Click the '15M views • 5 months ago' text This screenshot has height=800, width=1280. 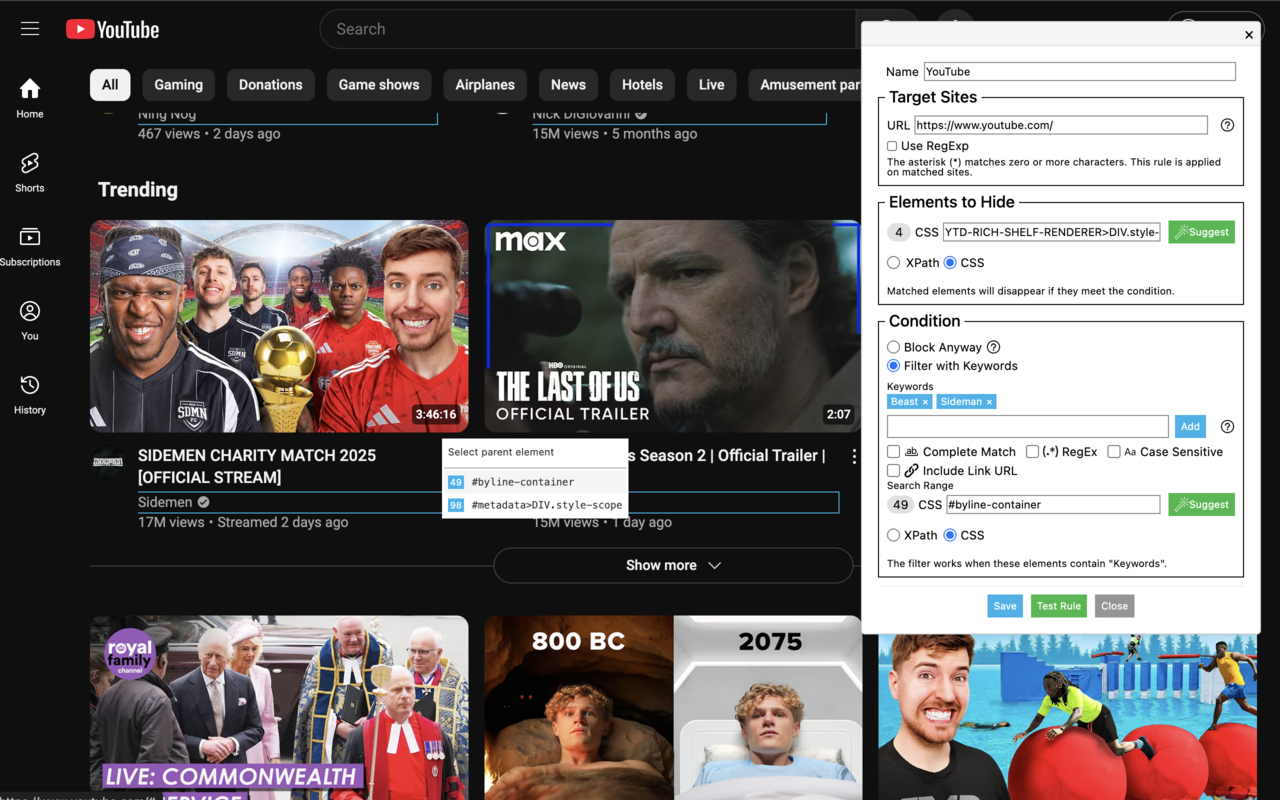coord(614,134)
